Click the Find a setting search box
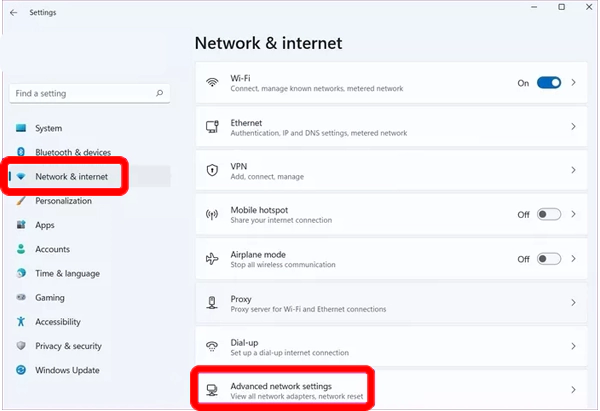This screenshot has width=600, height=411. coord(90,94)
